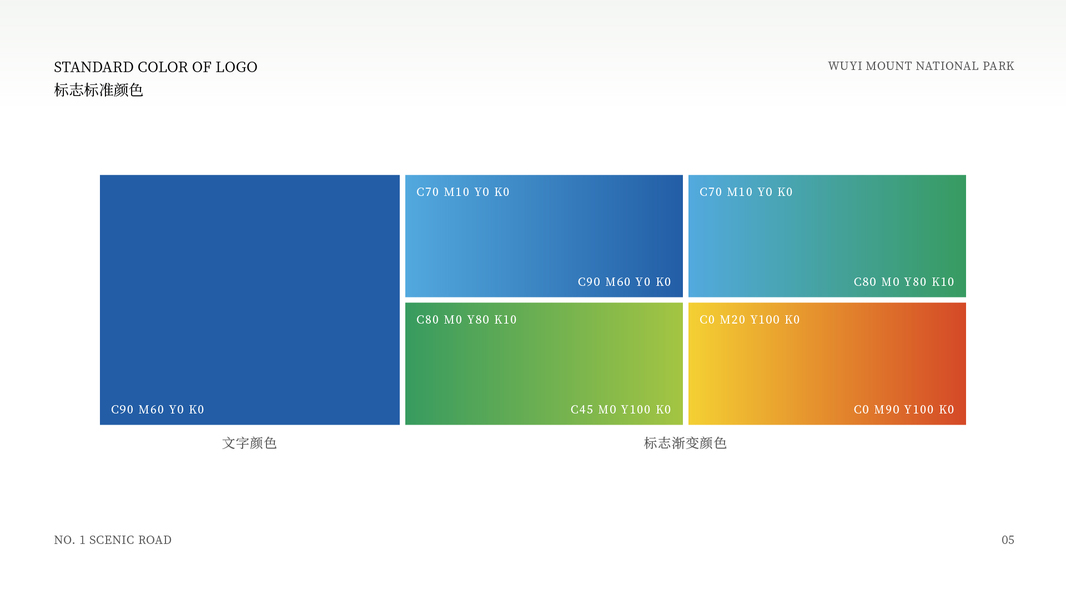This screenshot has width=1066, height=600.
Task: Click the Chinese subtitle '标志标准颜色'
Action: click(x=99, y=90)
